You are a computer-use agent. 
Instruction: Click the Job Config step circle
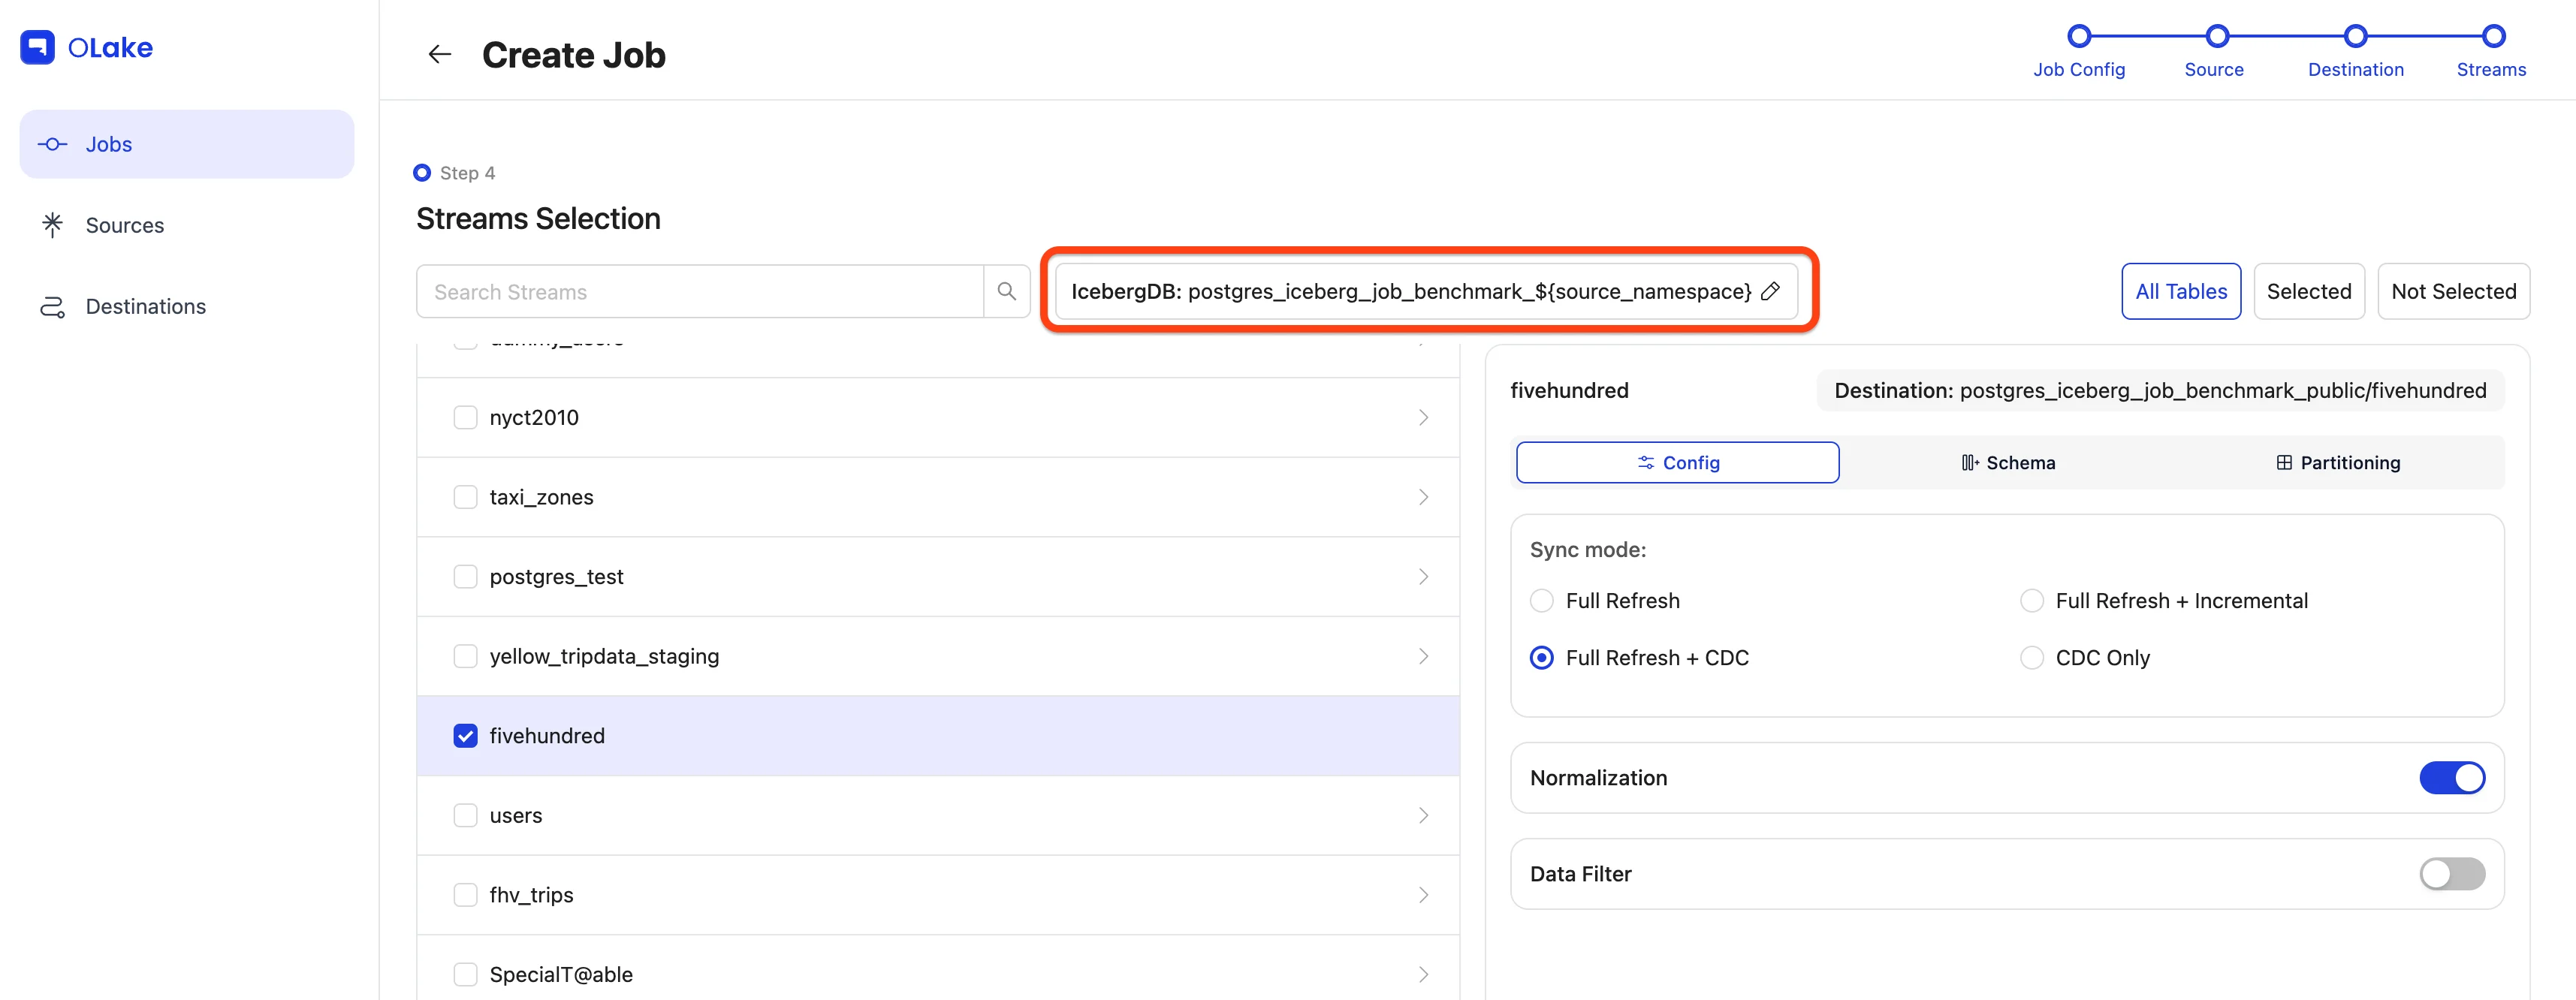point(2079,37)
